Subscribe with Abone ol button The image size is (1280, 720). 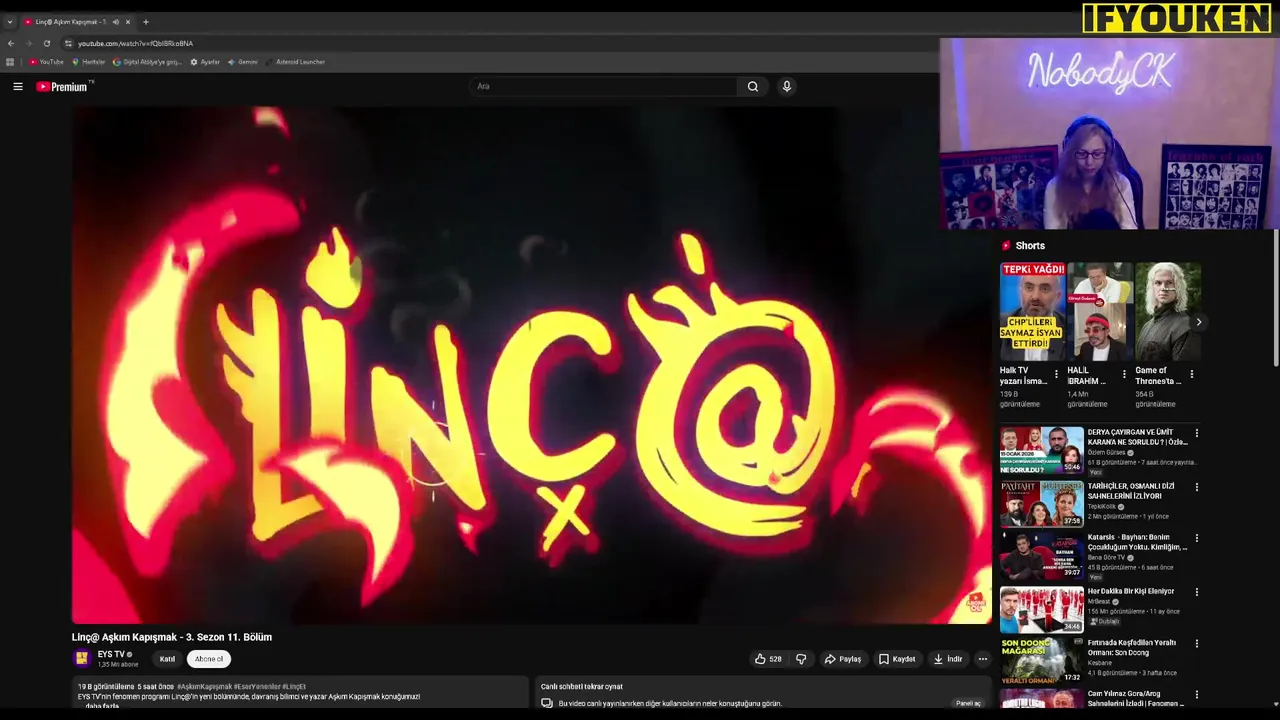pos(209,659)
